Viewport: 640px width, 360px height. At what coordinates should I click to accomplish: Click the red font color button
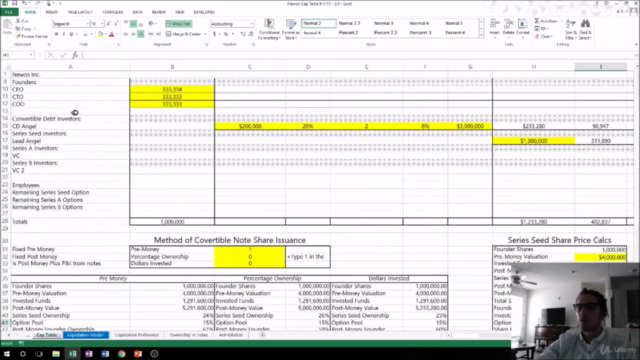pos(111,34)
